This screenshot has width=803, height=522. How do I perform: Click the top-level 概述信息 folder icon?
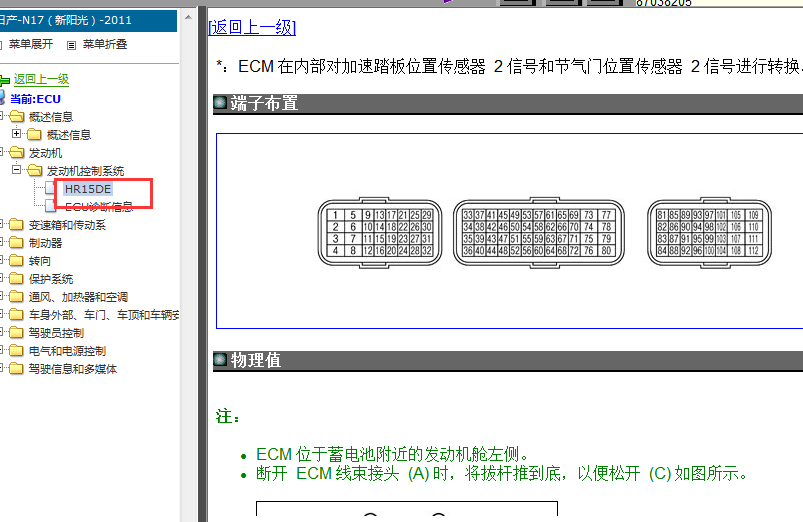coord(16,117)
